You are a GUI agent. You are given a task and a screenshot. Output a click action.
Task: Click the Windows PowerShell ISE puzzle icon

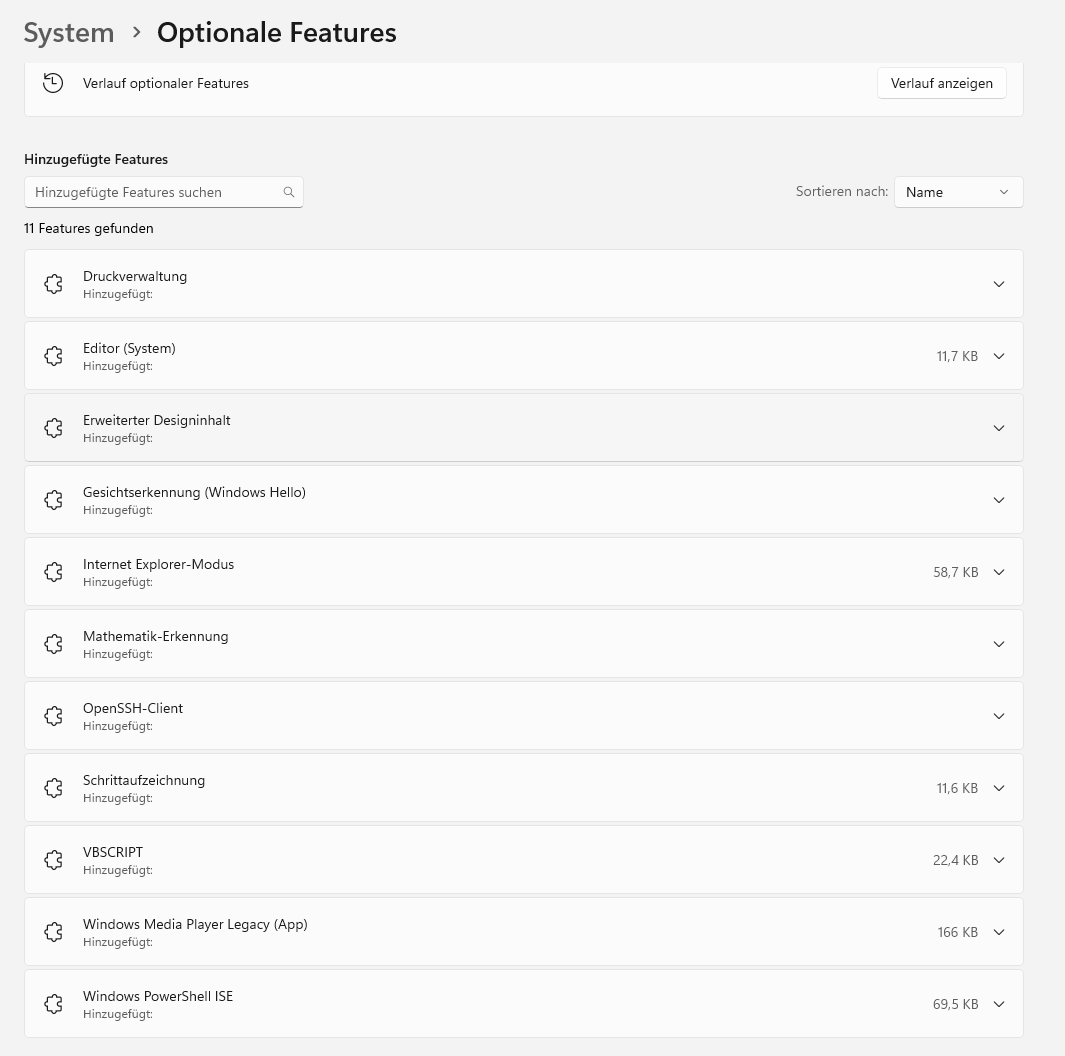(53, 1004)
